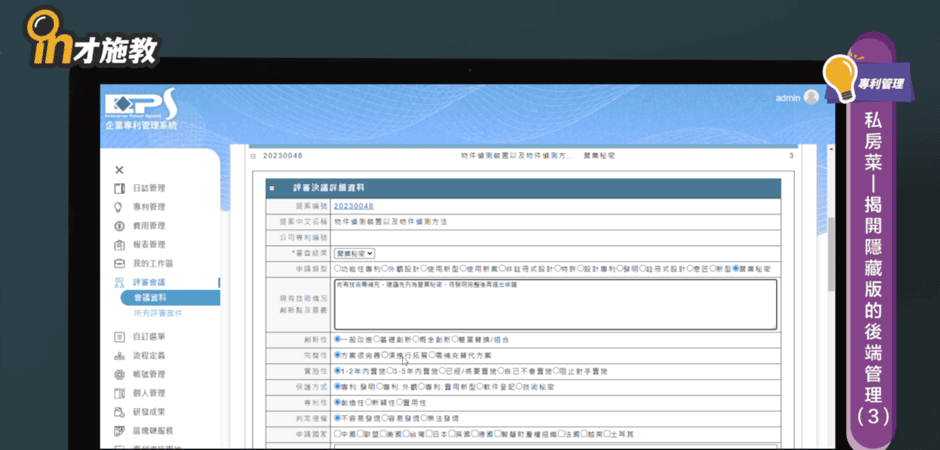Close the sidebar with the X icon
Image resolution: width=940 pixels, height=450 pixels.
tap(119, 170)
